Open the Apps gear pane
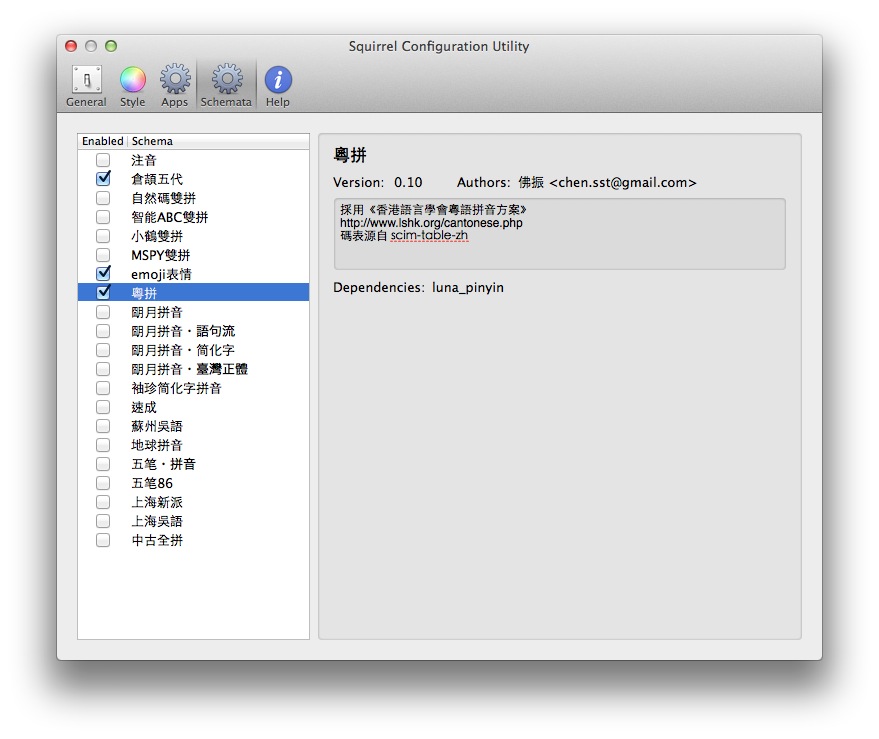879x739 pixels. point(175,85)
